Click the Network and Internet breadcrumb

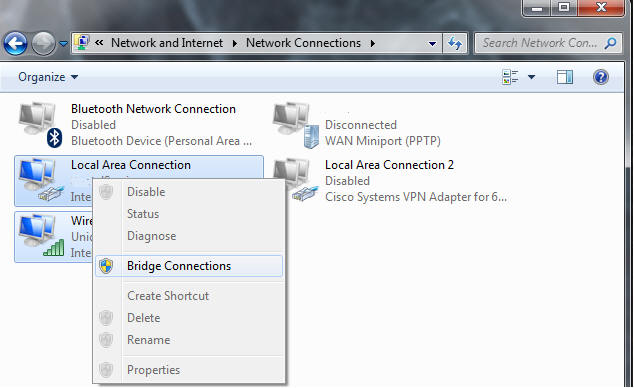coord(167,43)
